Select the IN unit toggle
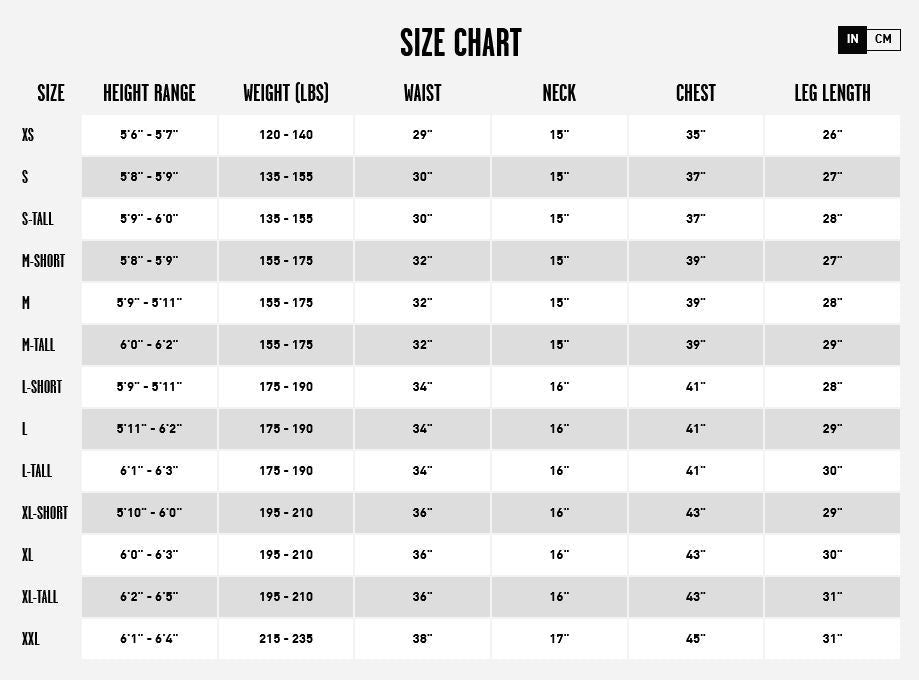This screenshot has width=919, height=680. (852, 40)
